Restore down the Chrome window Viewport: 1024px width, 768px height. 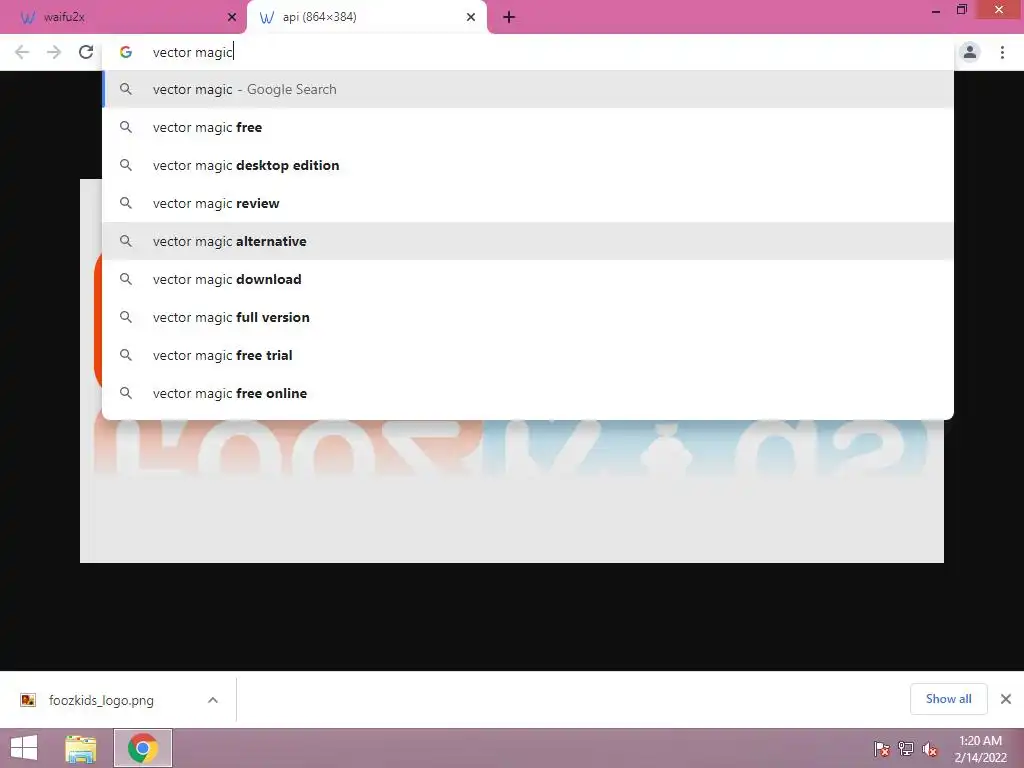coord(962,9)
